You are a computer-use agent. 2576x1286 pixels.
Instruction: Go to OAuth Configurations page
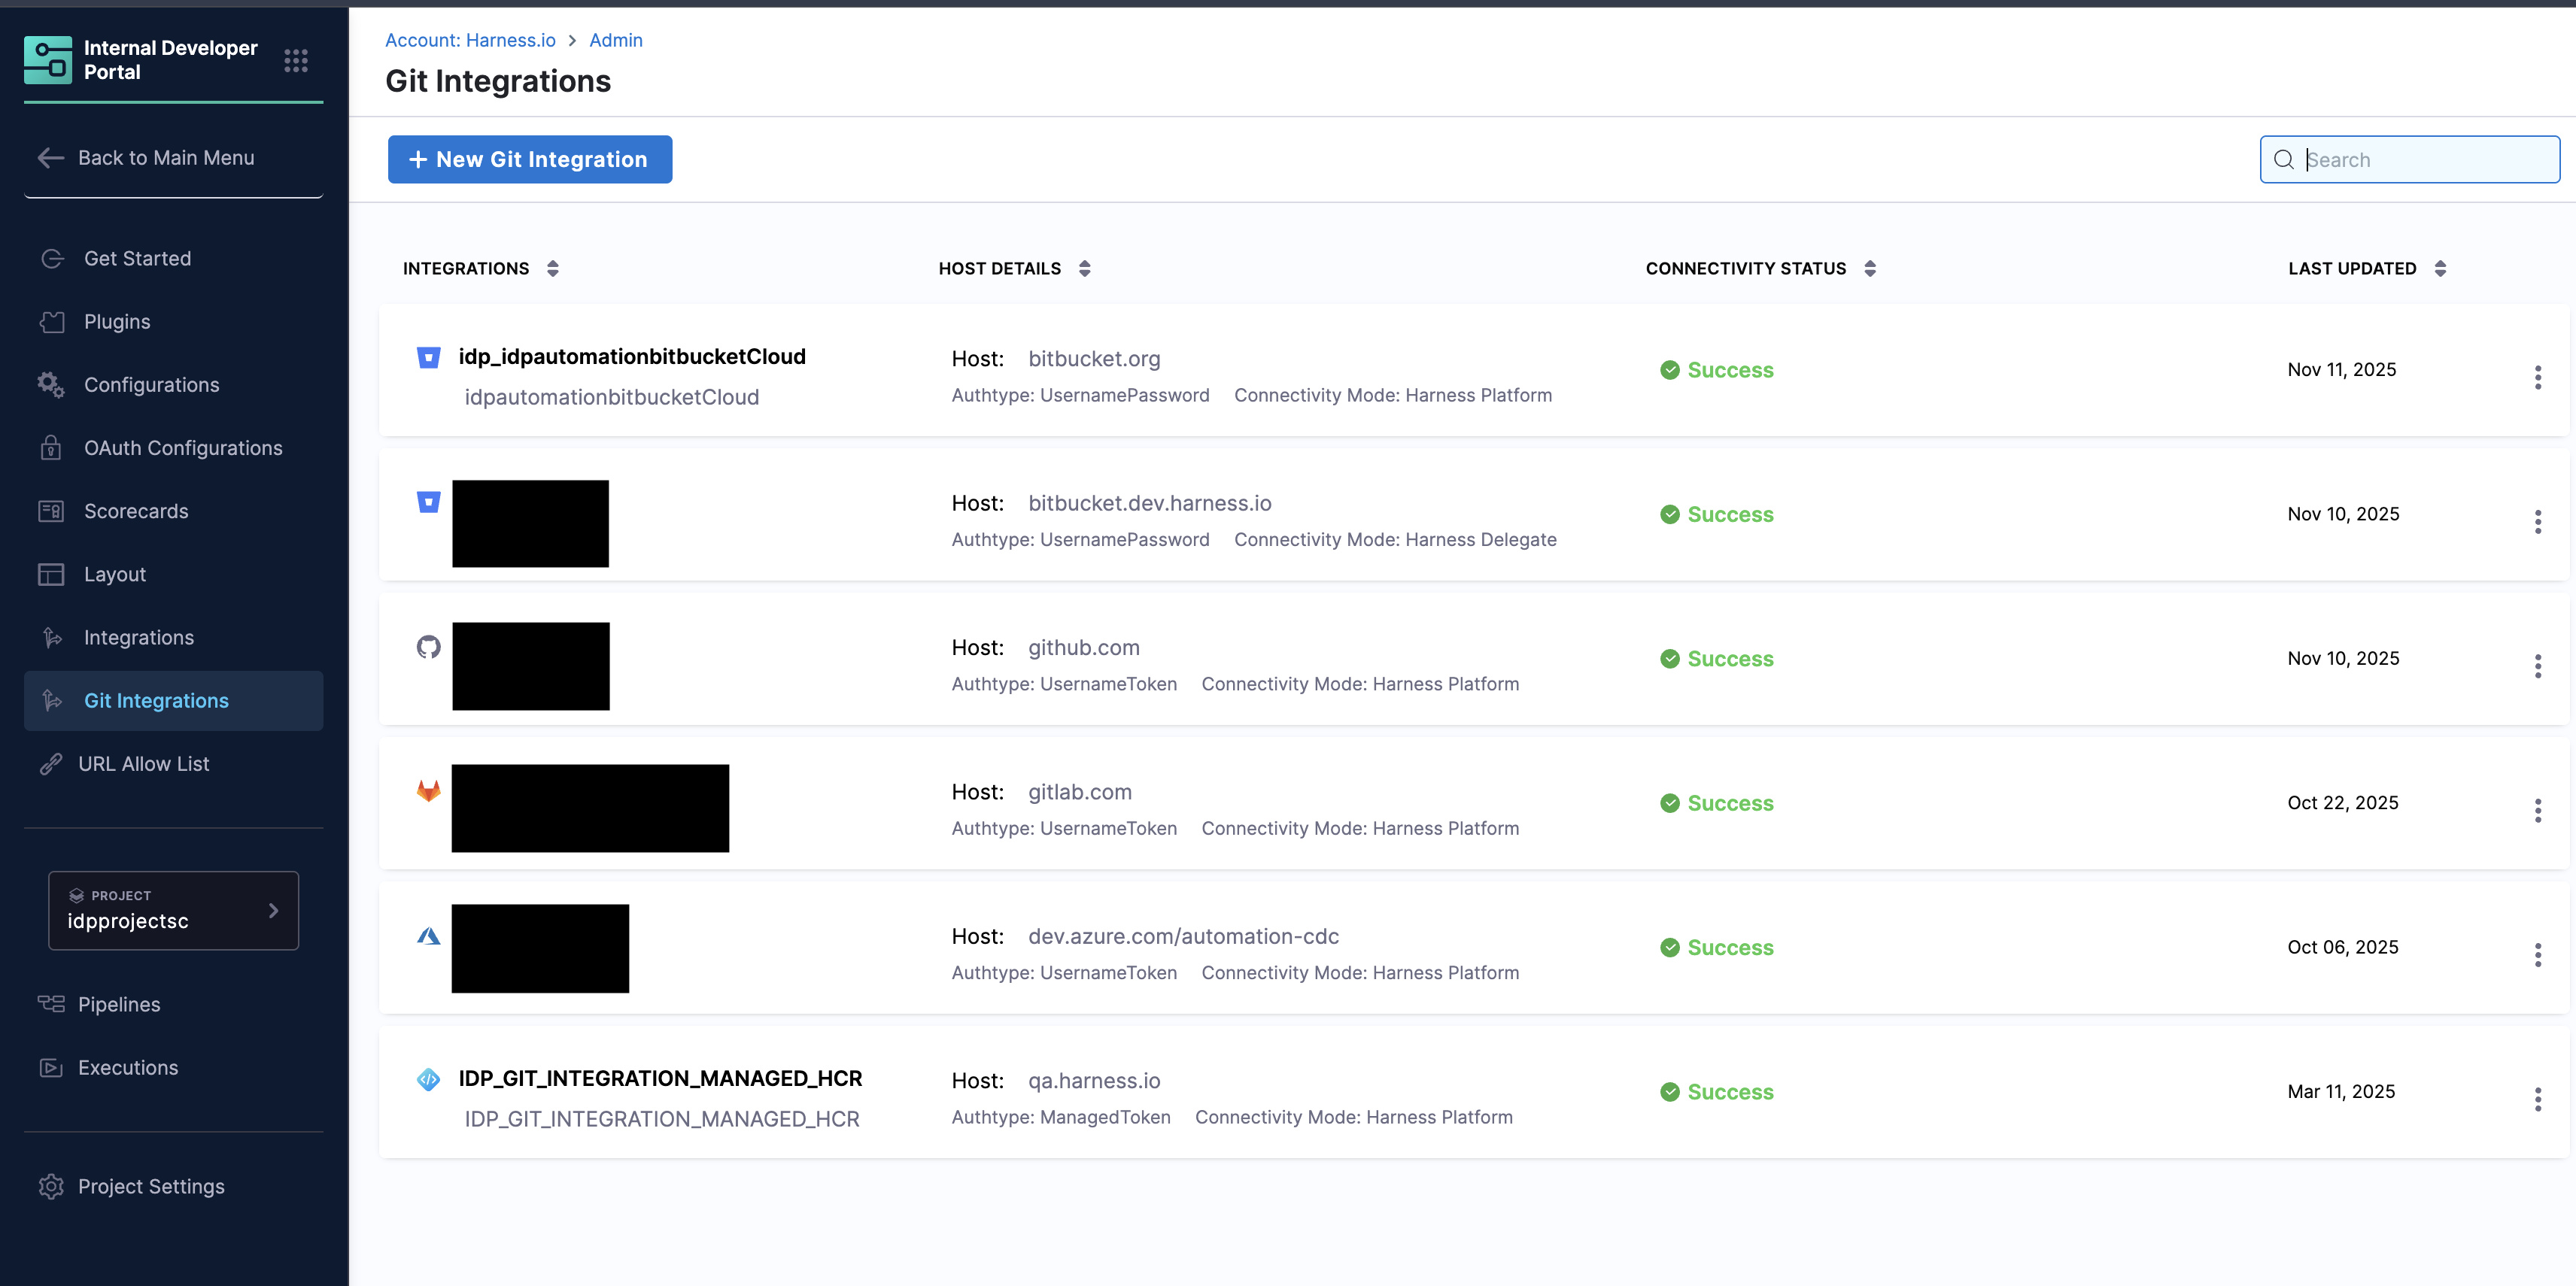tap(183, 448)
